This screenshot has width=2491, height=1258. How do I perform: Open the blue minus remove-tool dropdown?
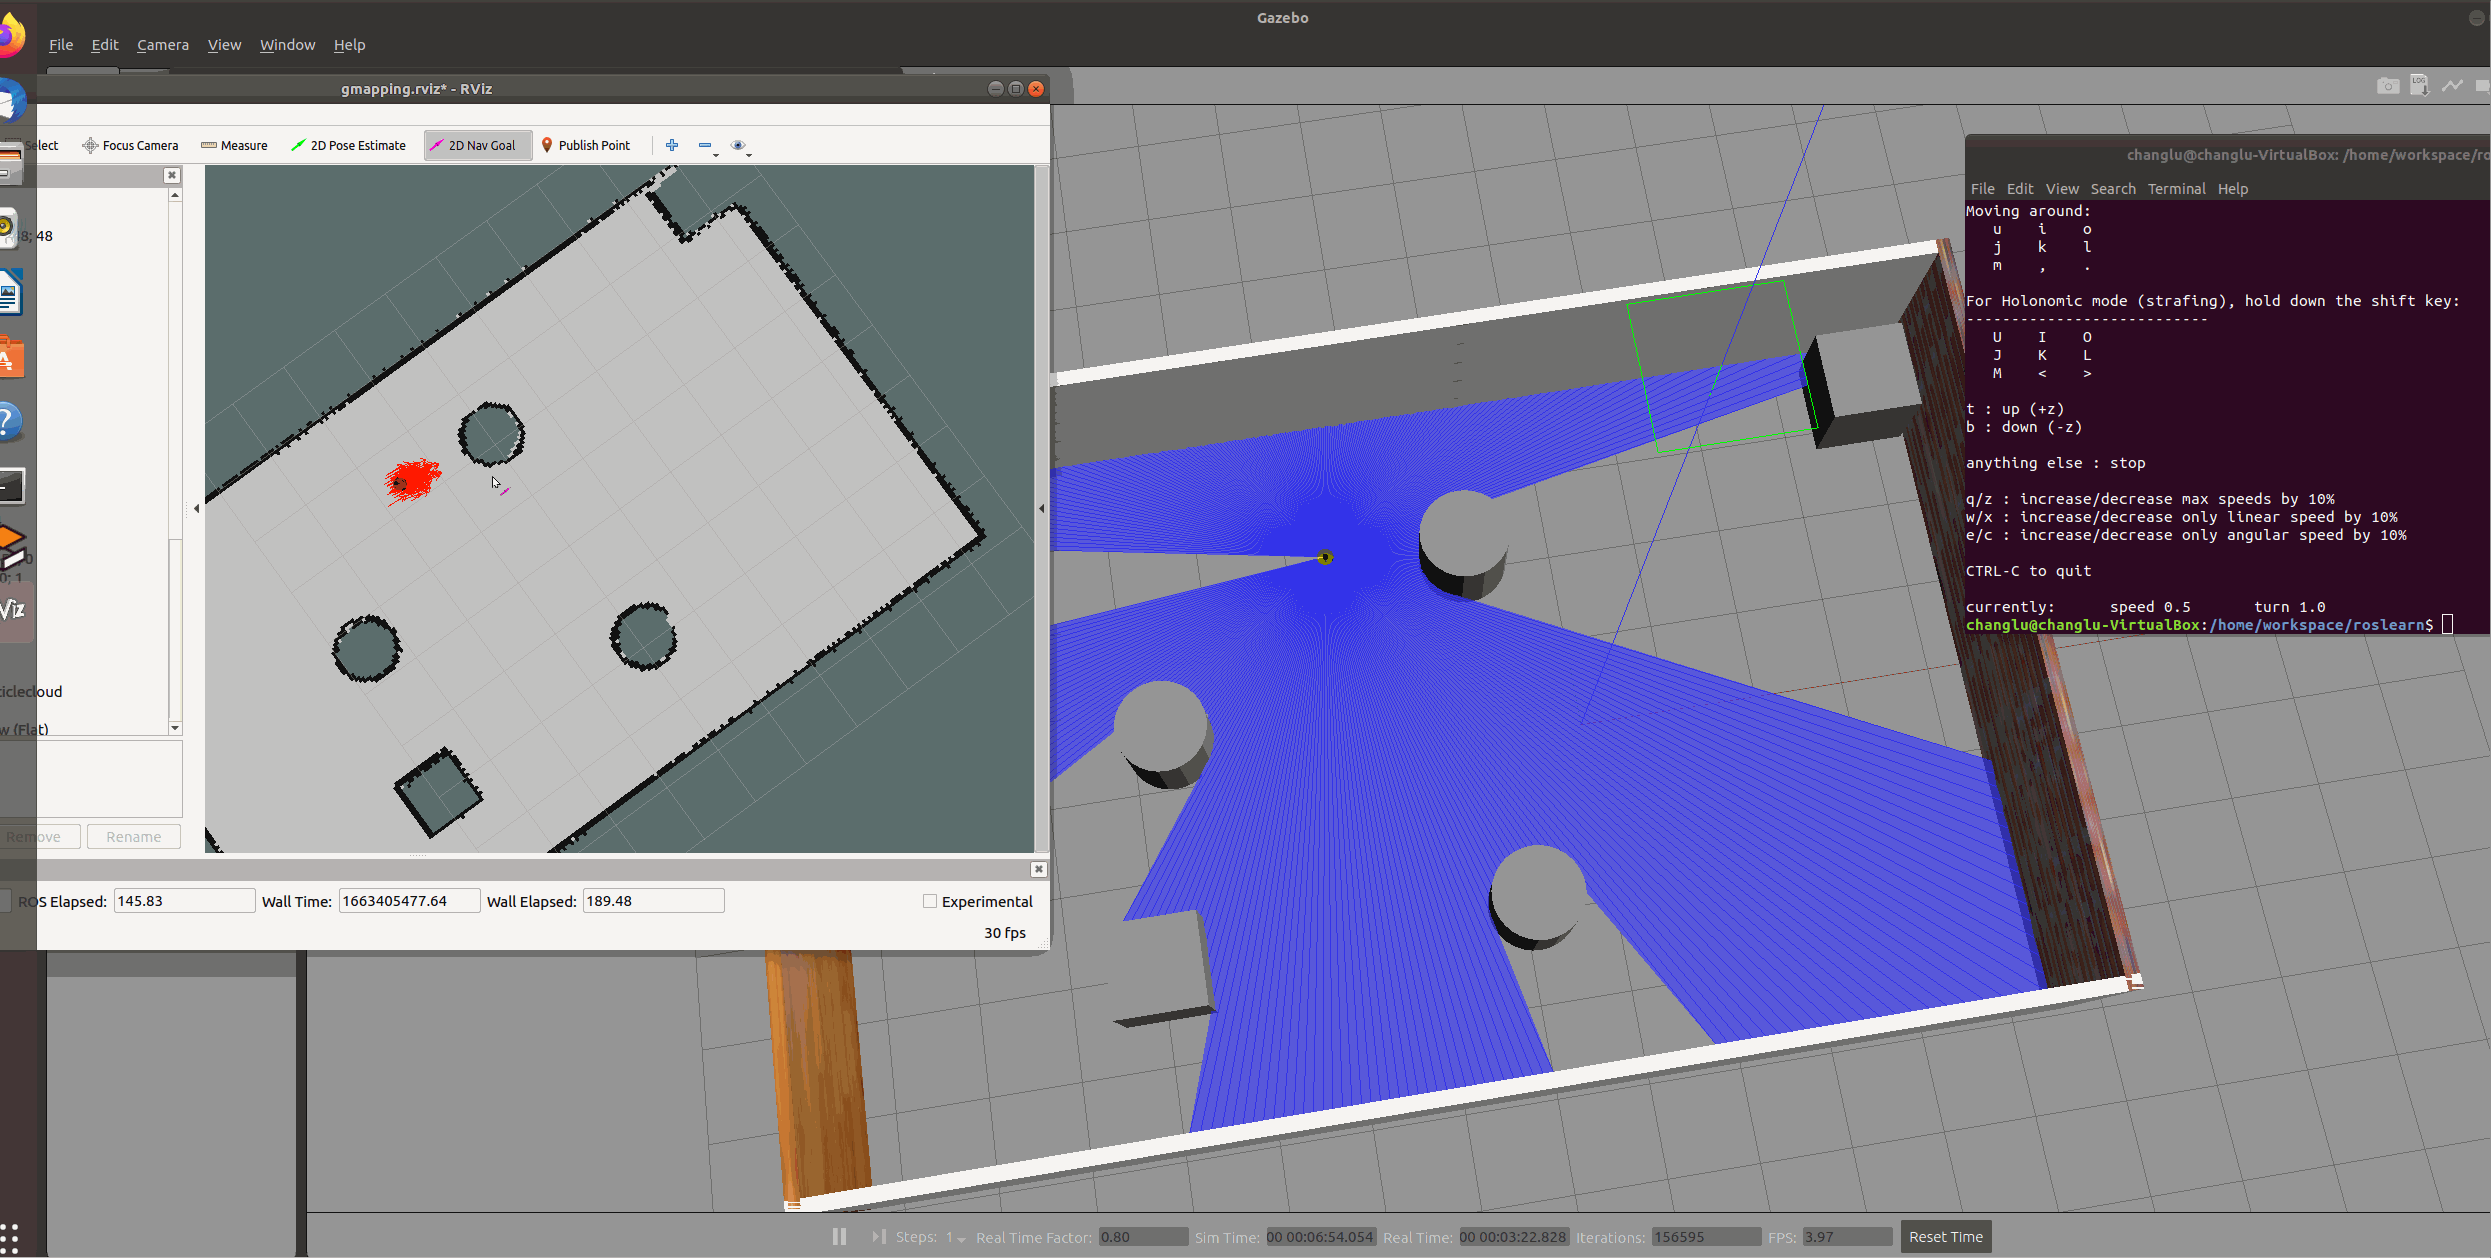pos(708,146)
